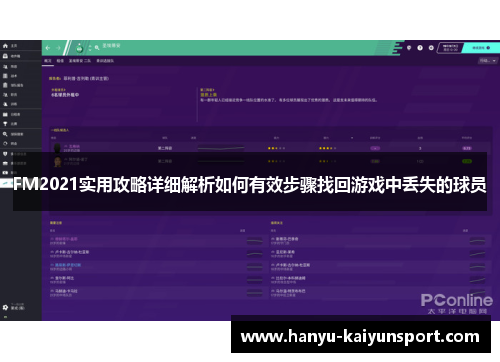The width and height of the screenshot is (500, 362).
Task: Open the circular-arrows transfers sidebar icon
Action: click(5, 143)
